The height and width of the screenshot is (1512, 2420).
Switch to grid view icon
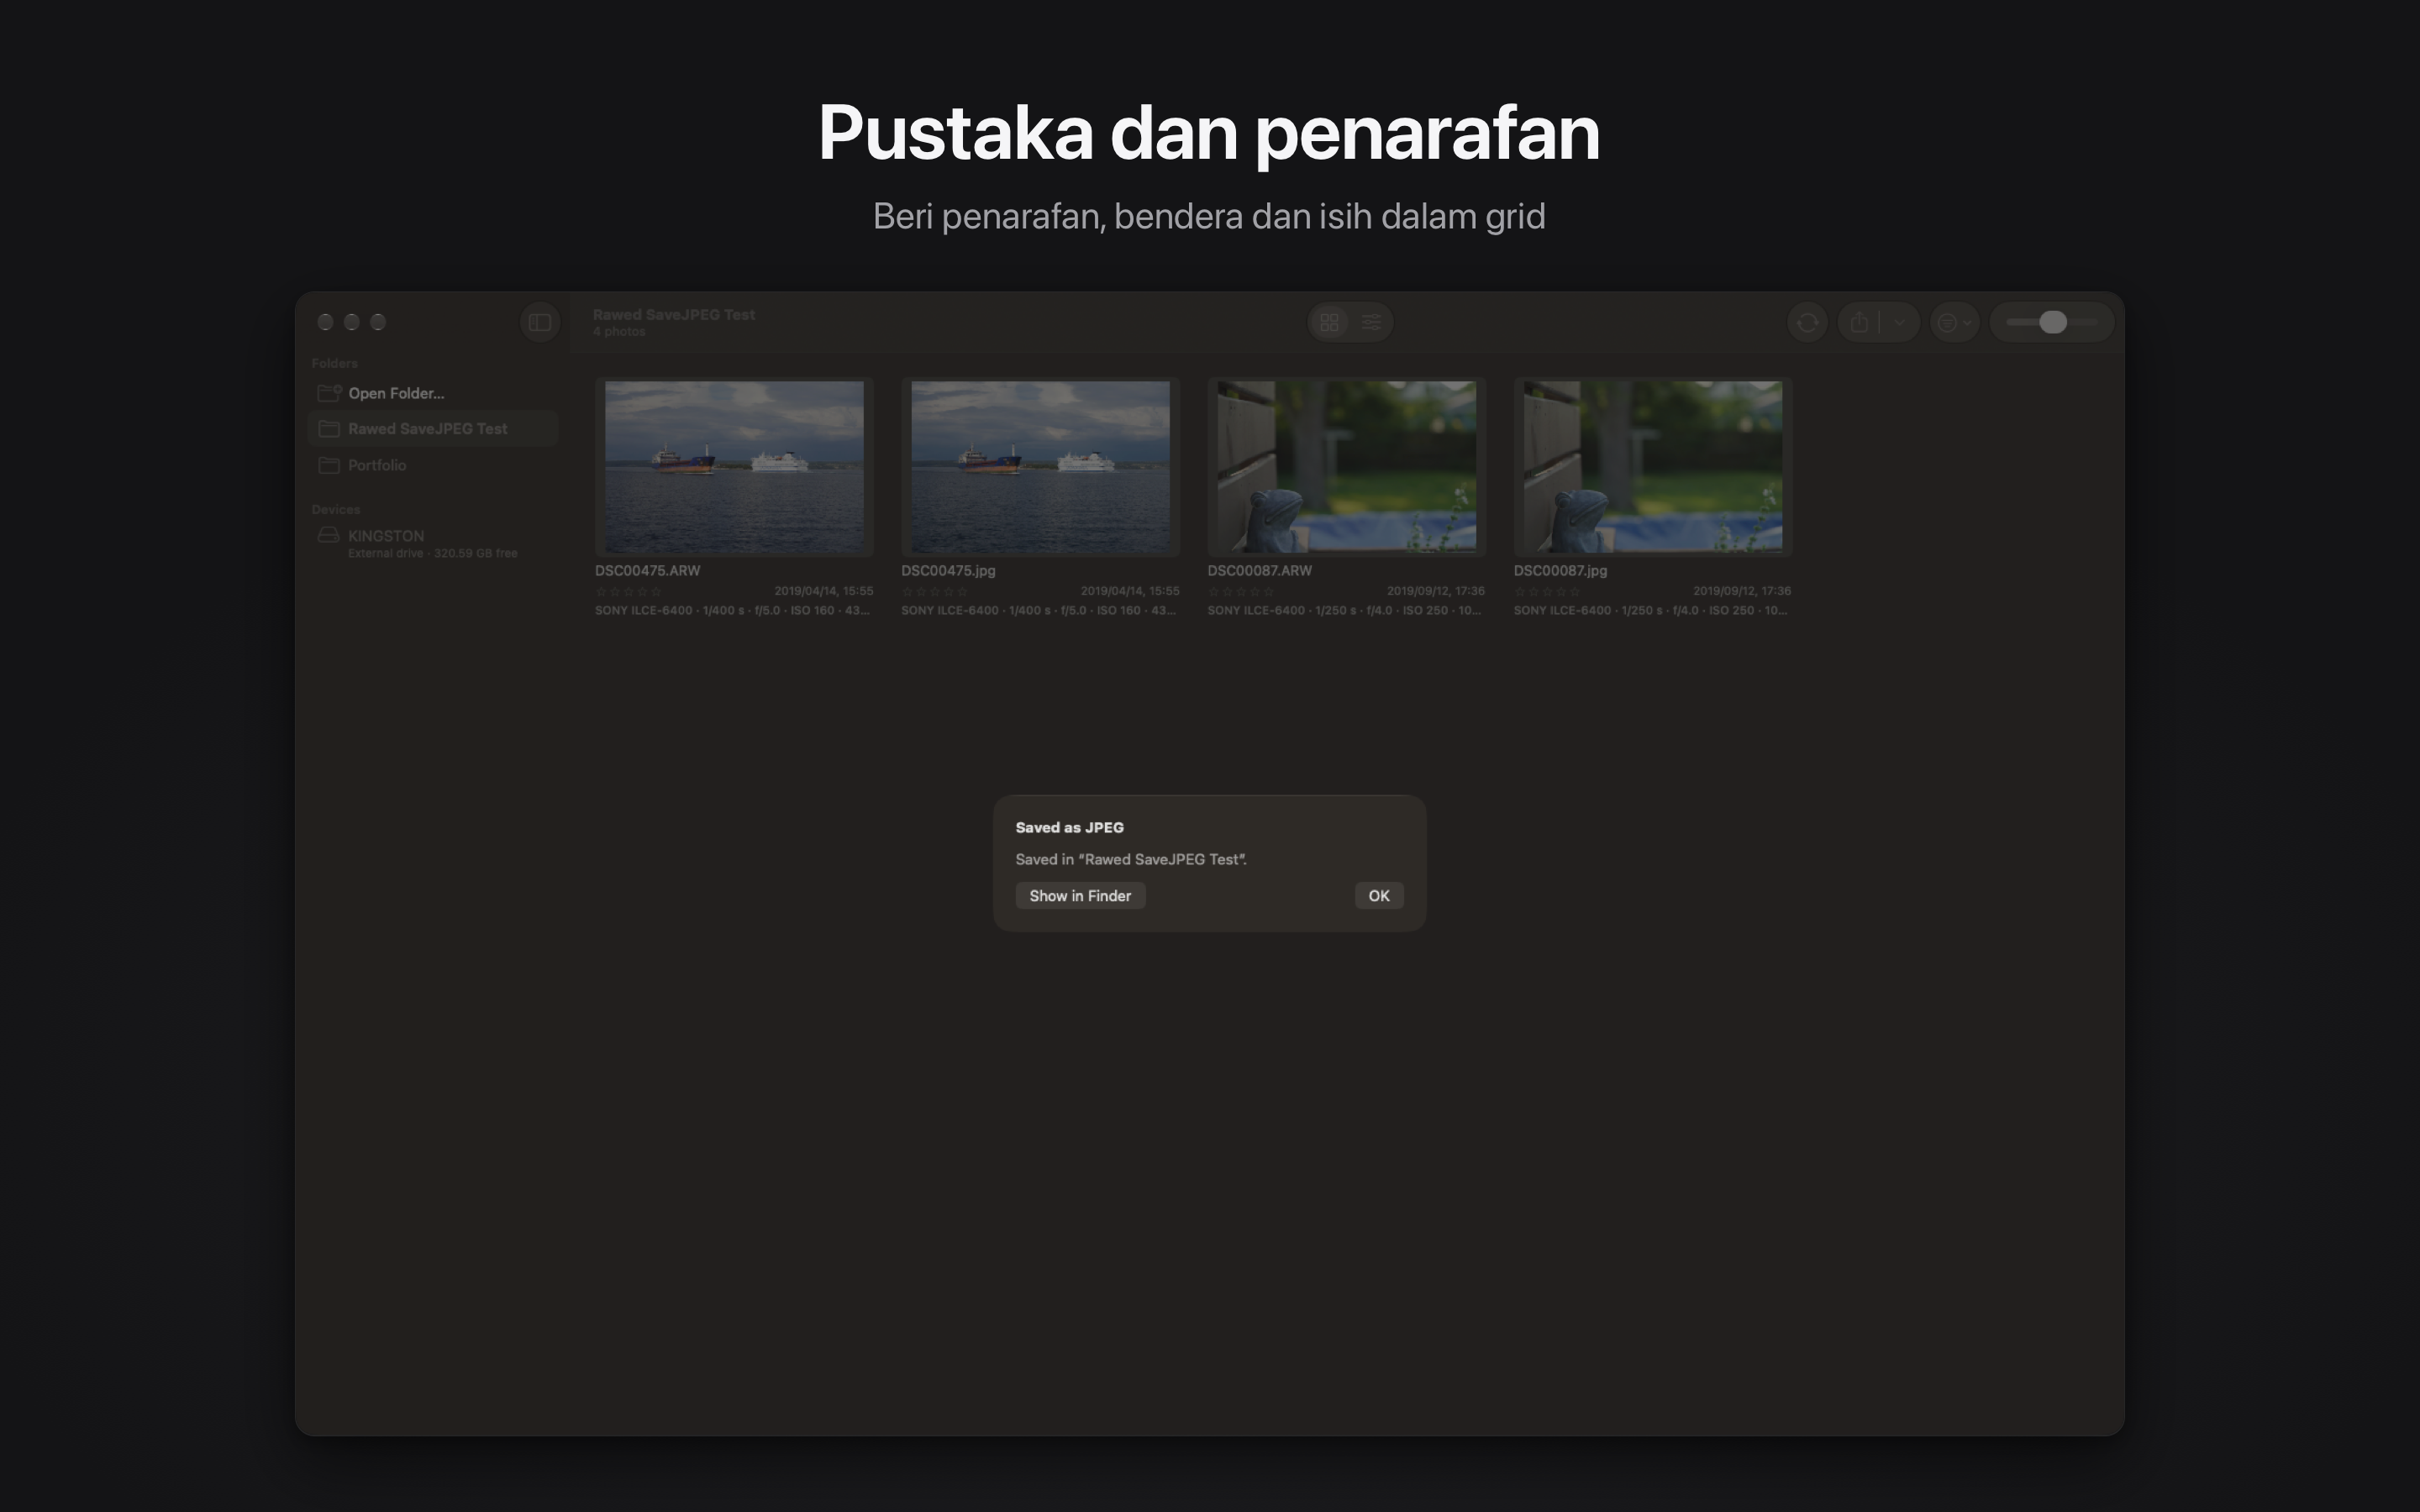click(x=1329, y=322)
